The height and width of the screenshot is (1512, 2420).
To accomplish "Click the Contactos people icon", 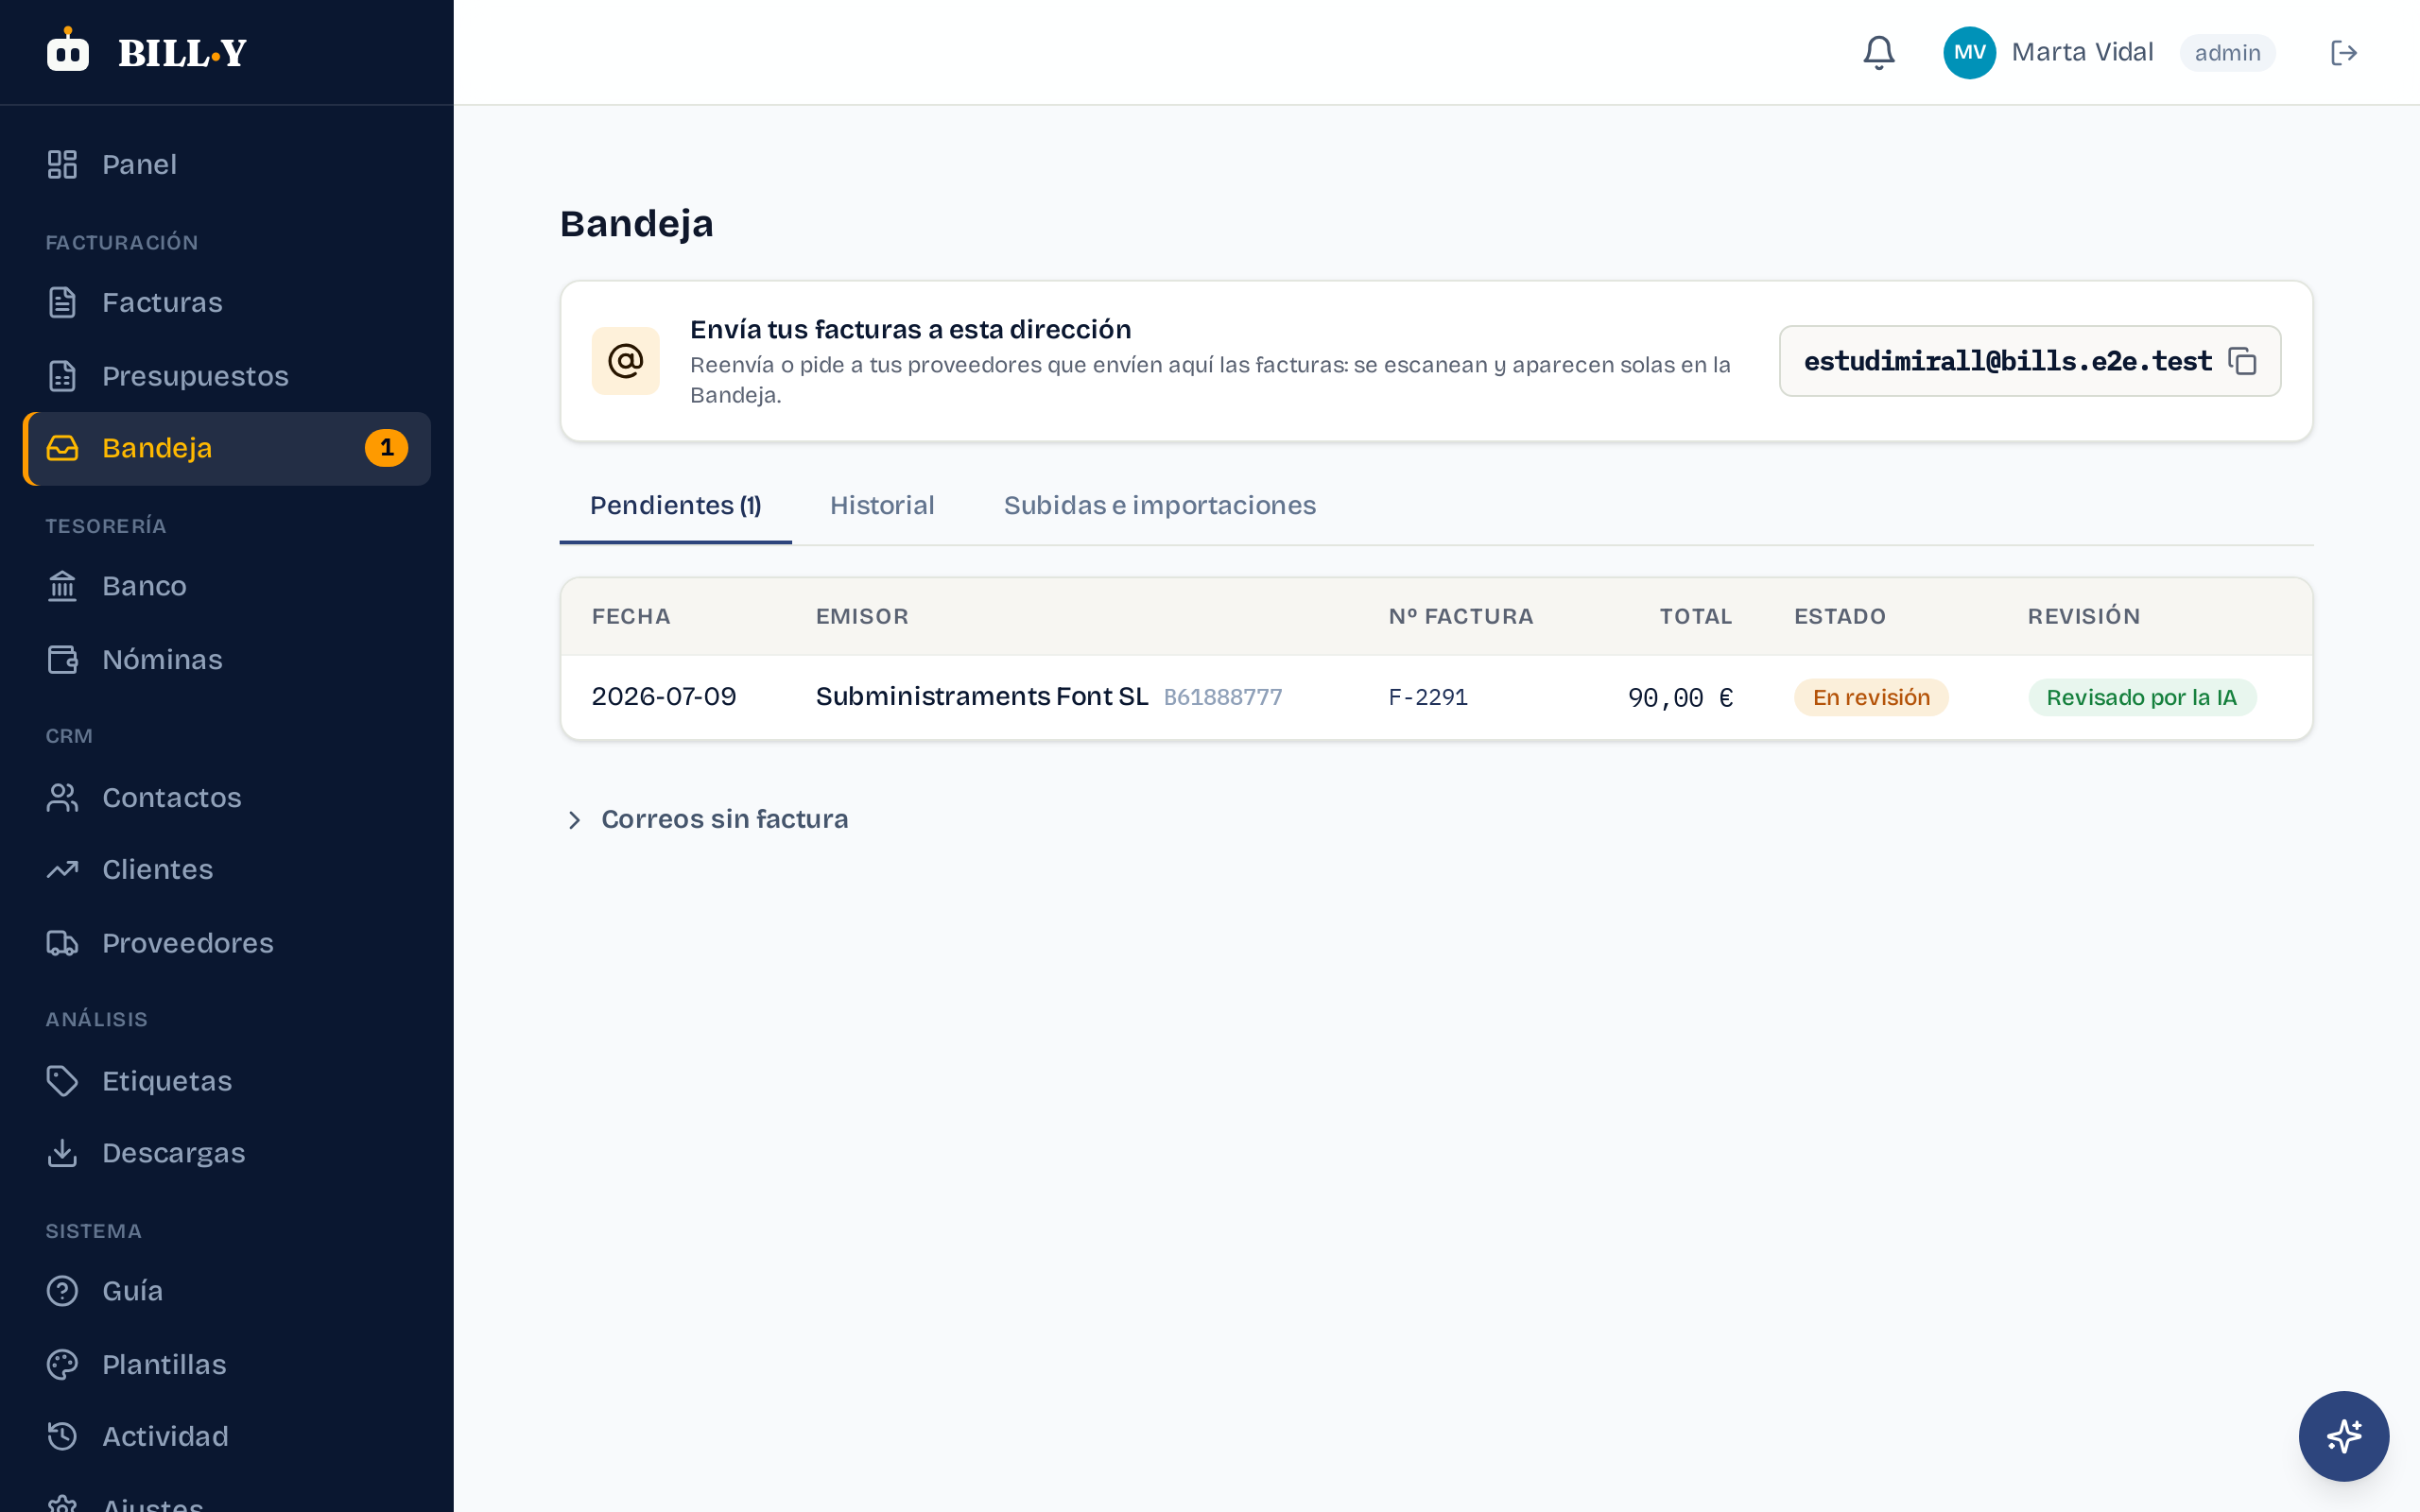I will click(x=62, y=798).
